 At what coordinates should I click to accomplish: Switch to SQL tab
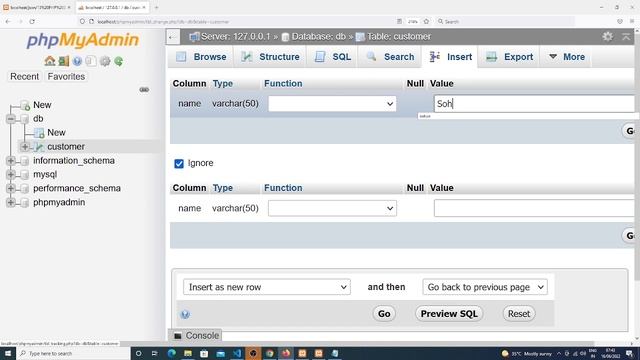333,57
